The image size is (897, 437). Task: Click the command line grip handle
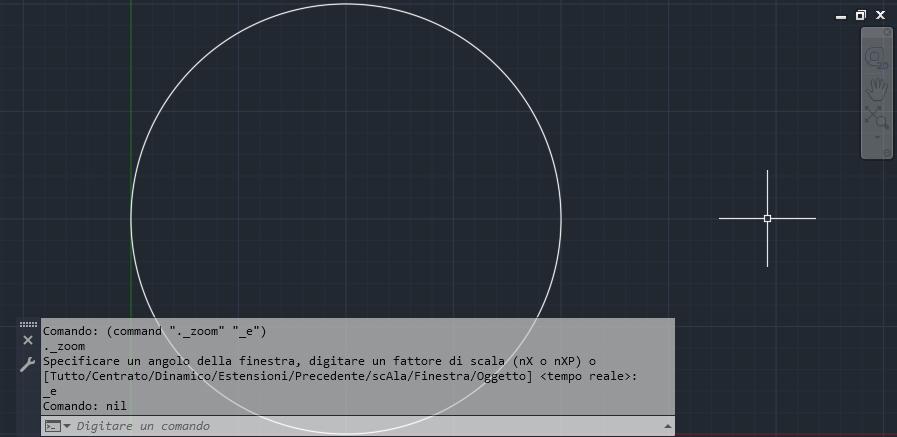(x=28, y=324)
